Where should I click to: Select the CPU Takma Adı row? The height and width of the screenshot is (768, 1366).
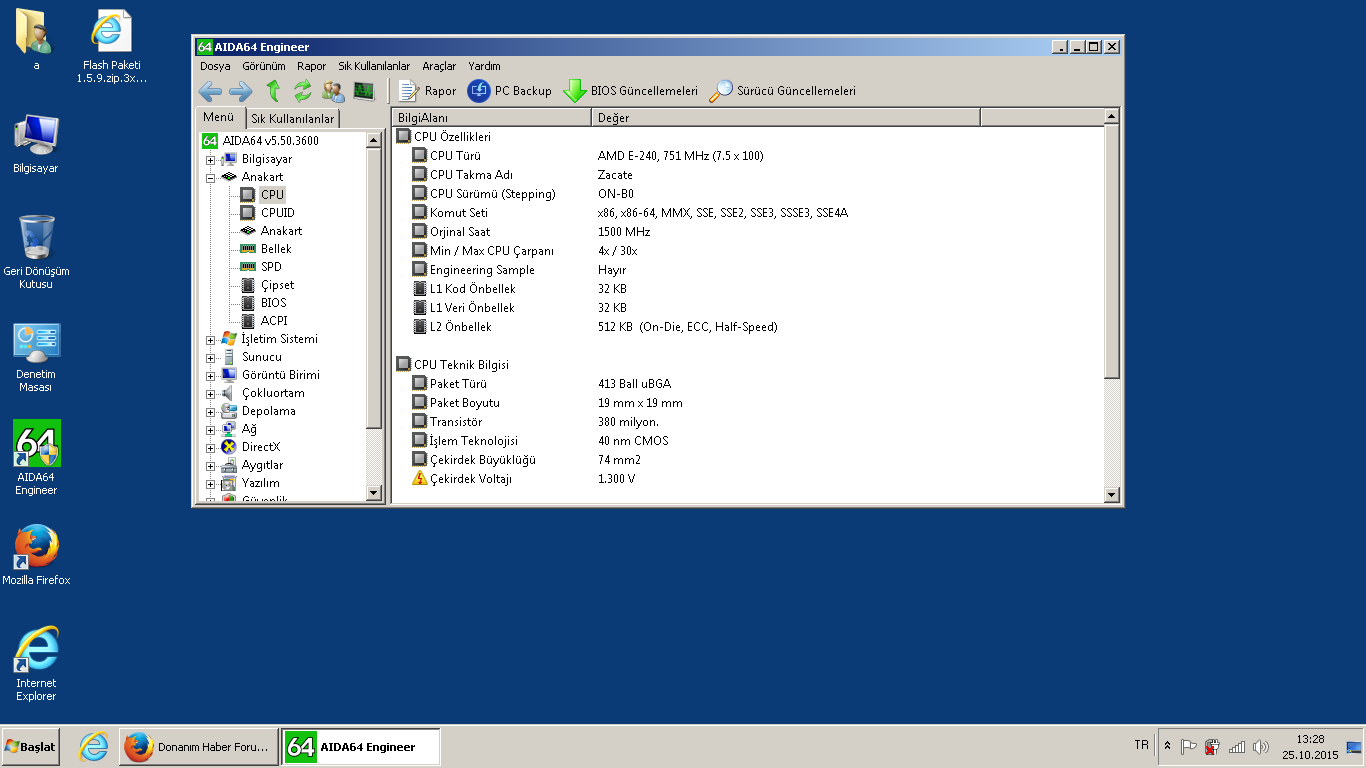click(x=748, y=175)
